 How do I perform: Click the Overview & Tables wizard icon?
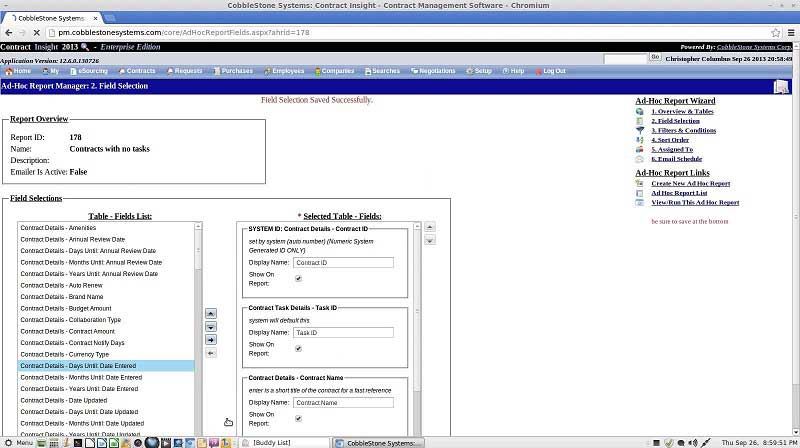pyautogui.click(x=639, y=111)
